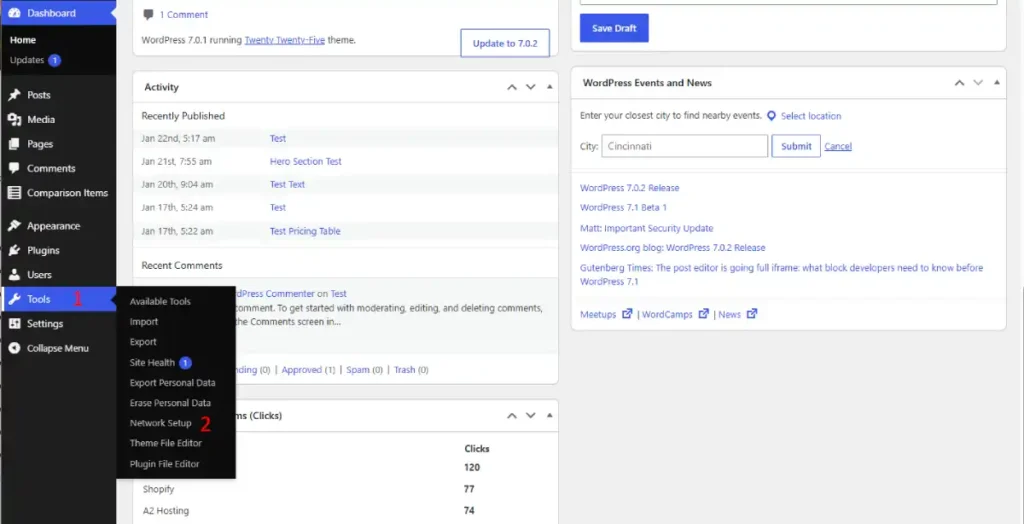Click Update to 7.0.2 button

pyautogui.click(x=505, y=43)
